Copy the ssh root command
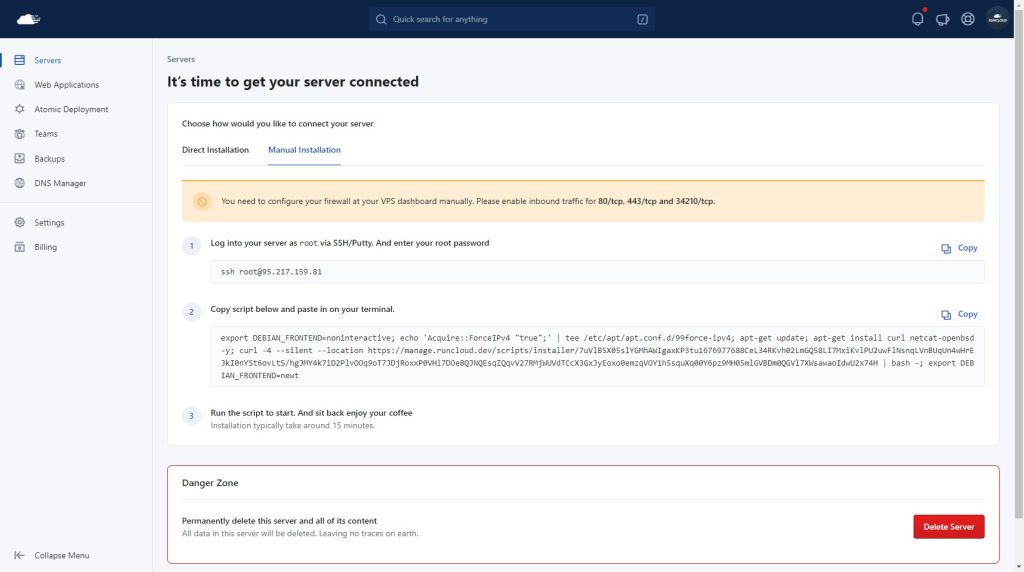The image size is (1024, 572). [x=959, y=248]
